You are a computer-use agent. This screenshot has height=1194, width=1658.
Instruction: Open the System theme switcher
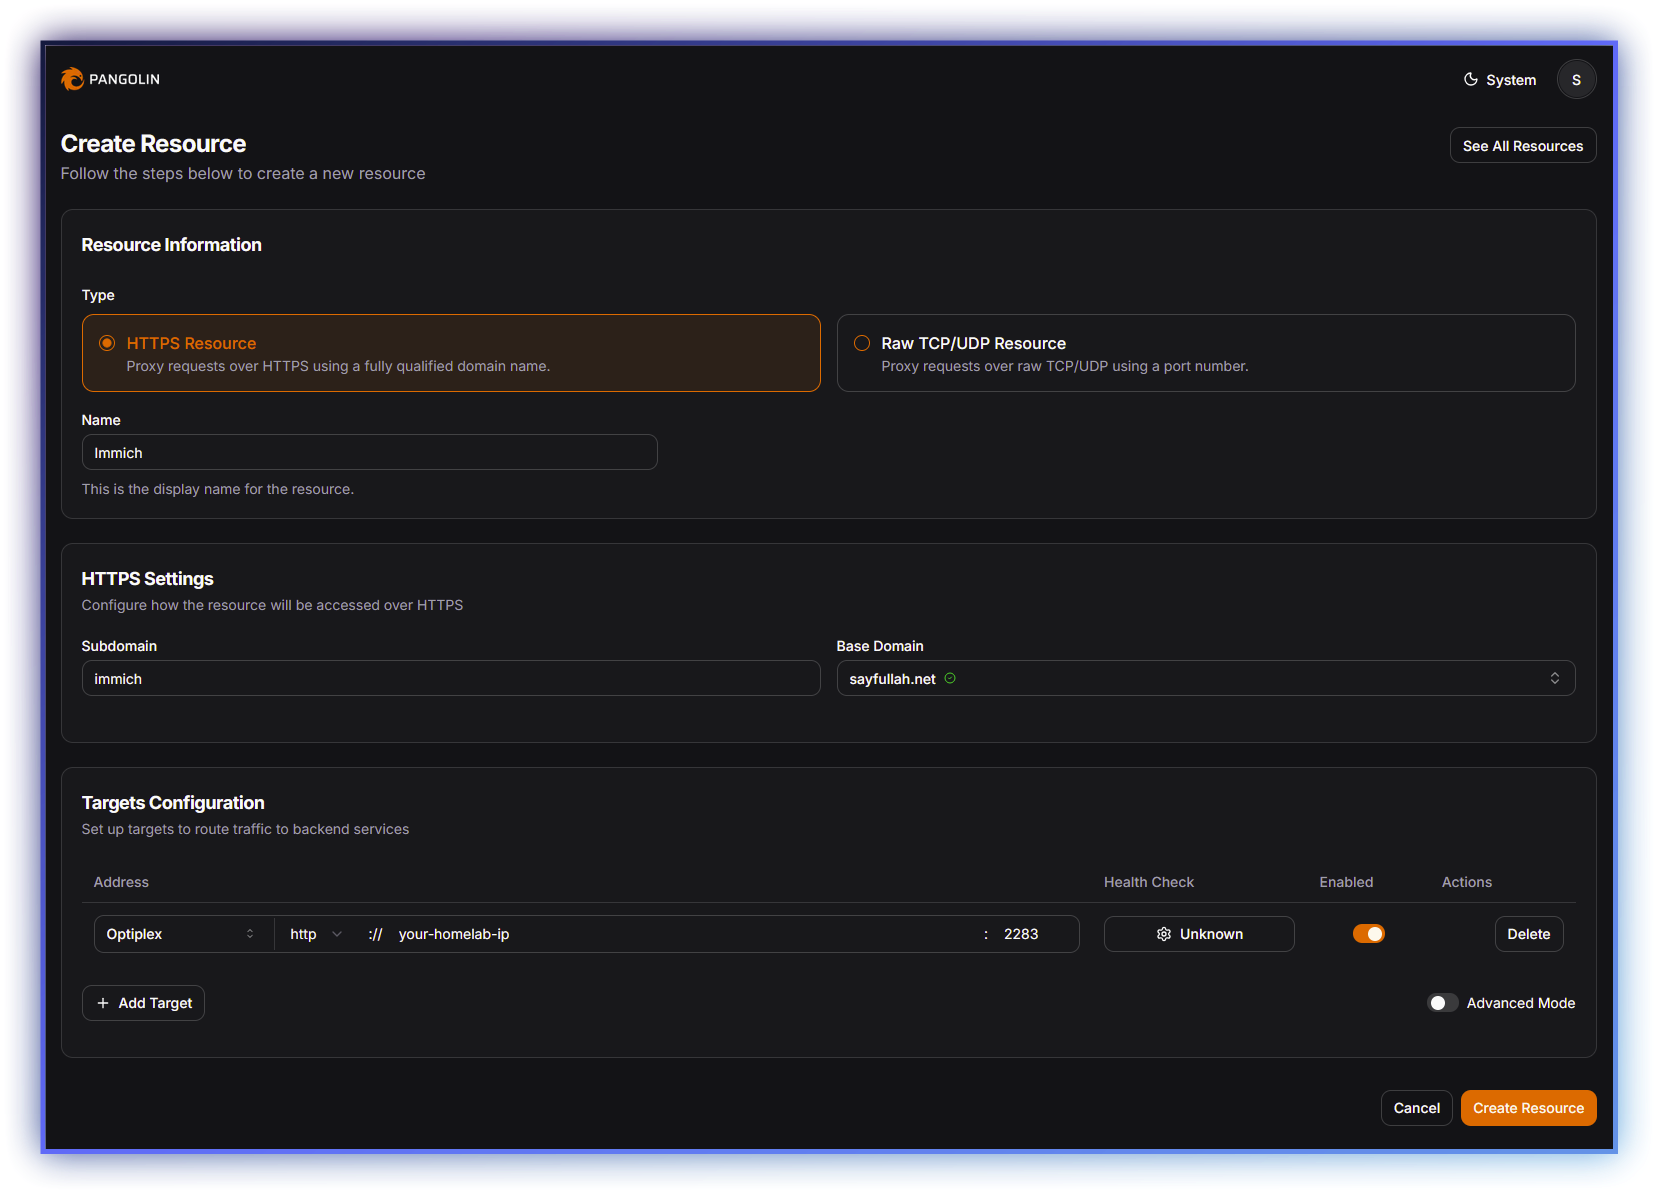(x=1500, y=80)
